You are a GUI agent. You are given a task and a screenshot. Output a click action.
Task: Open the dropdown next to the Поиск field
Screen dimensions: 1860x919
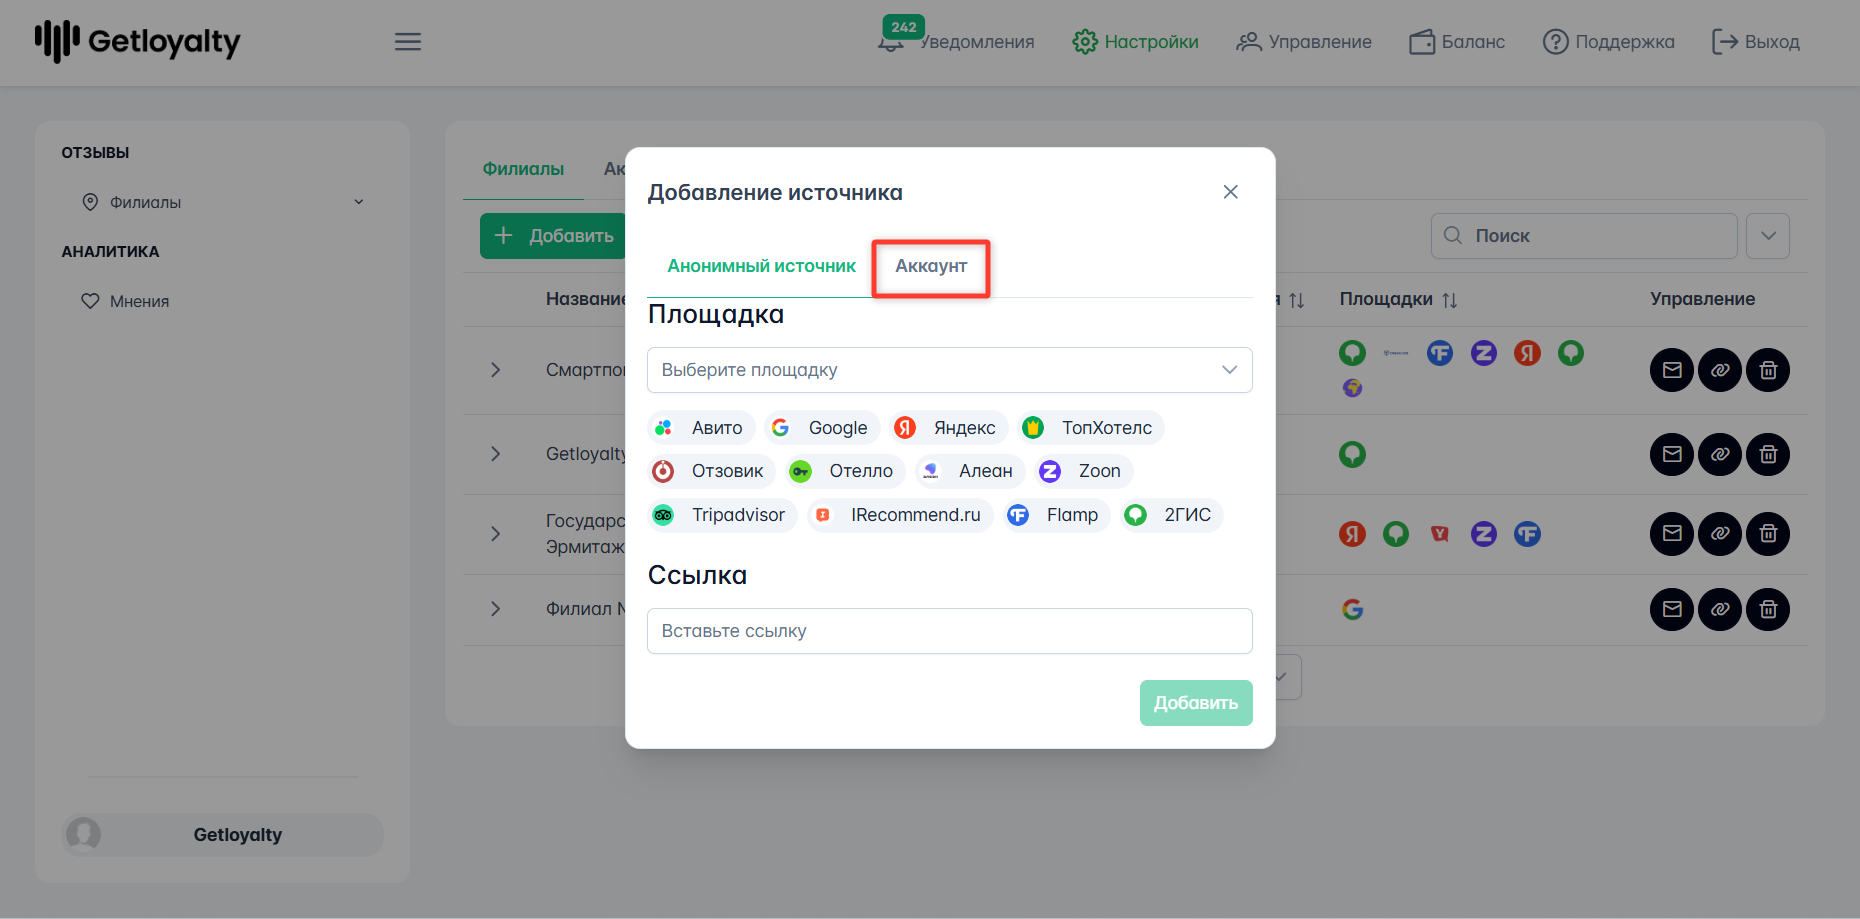[1768, 236]
